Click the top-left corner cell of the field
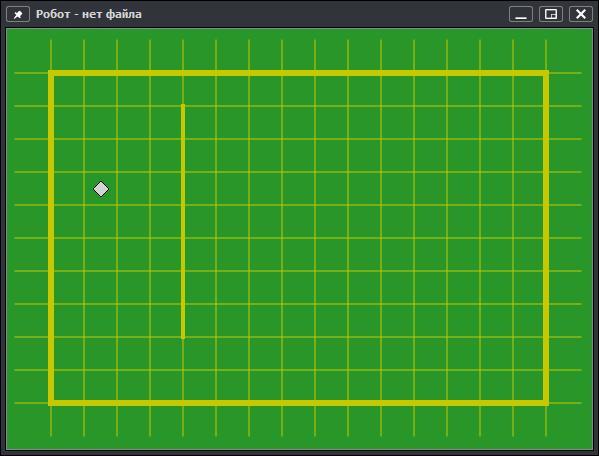This screenshot has height=456, width=599. coord(68,90)
